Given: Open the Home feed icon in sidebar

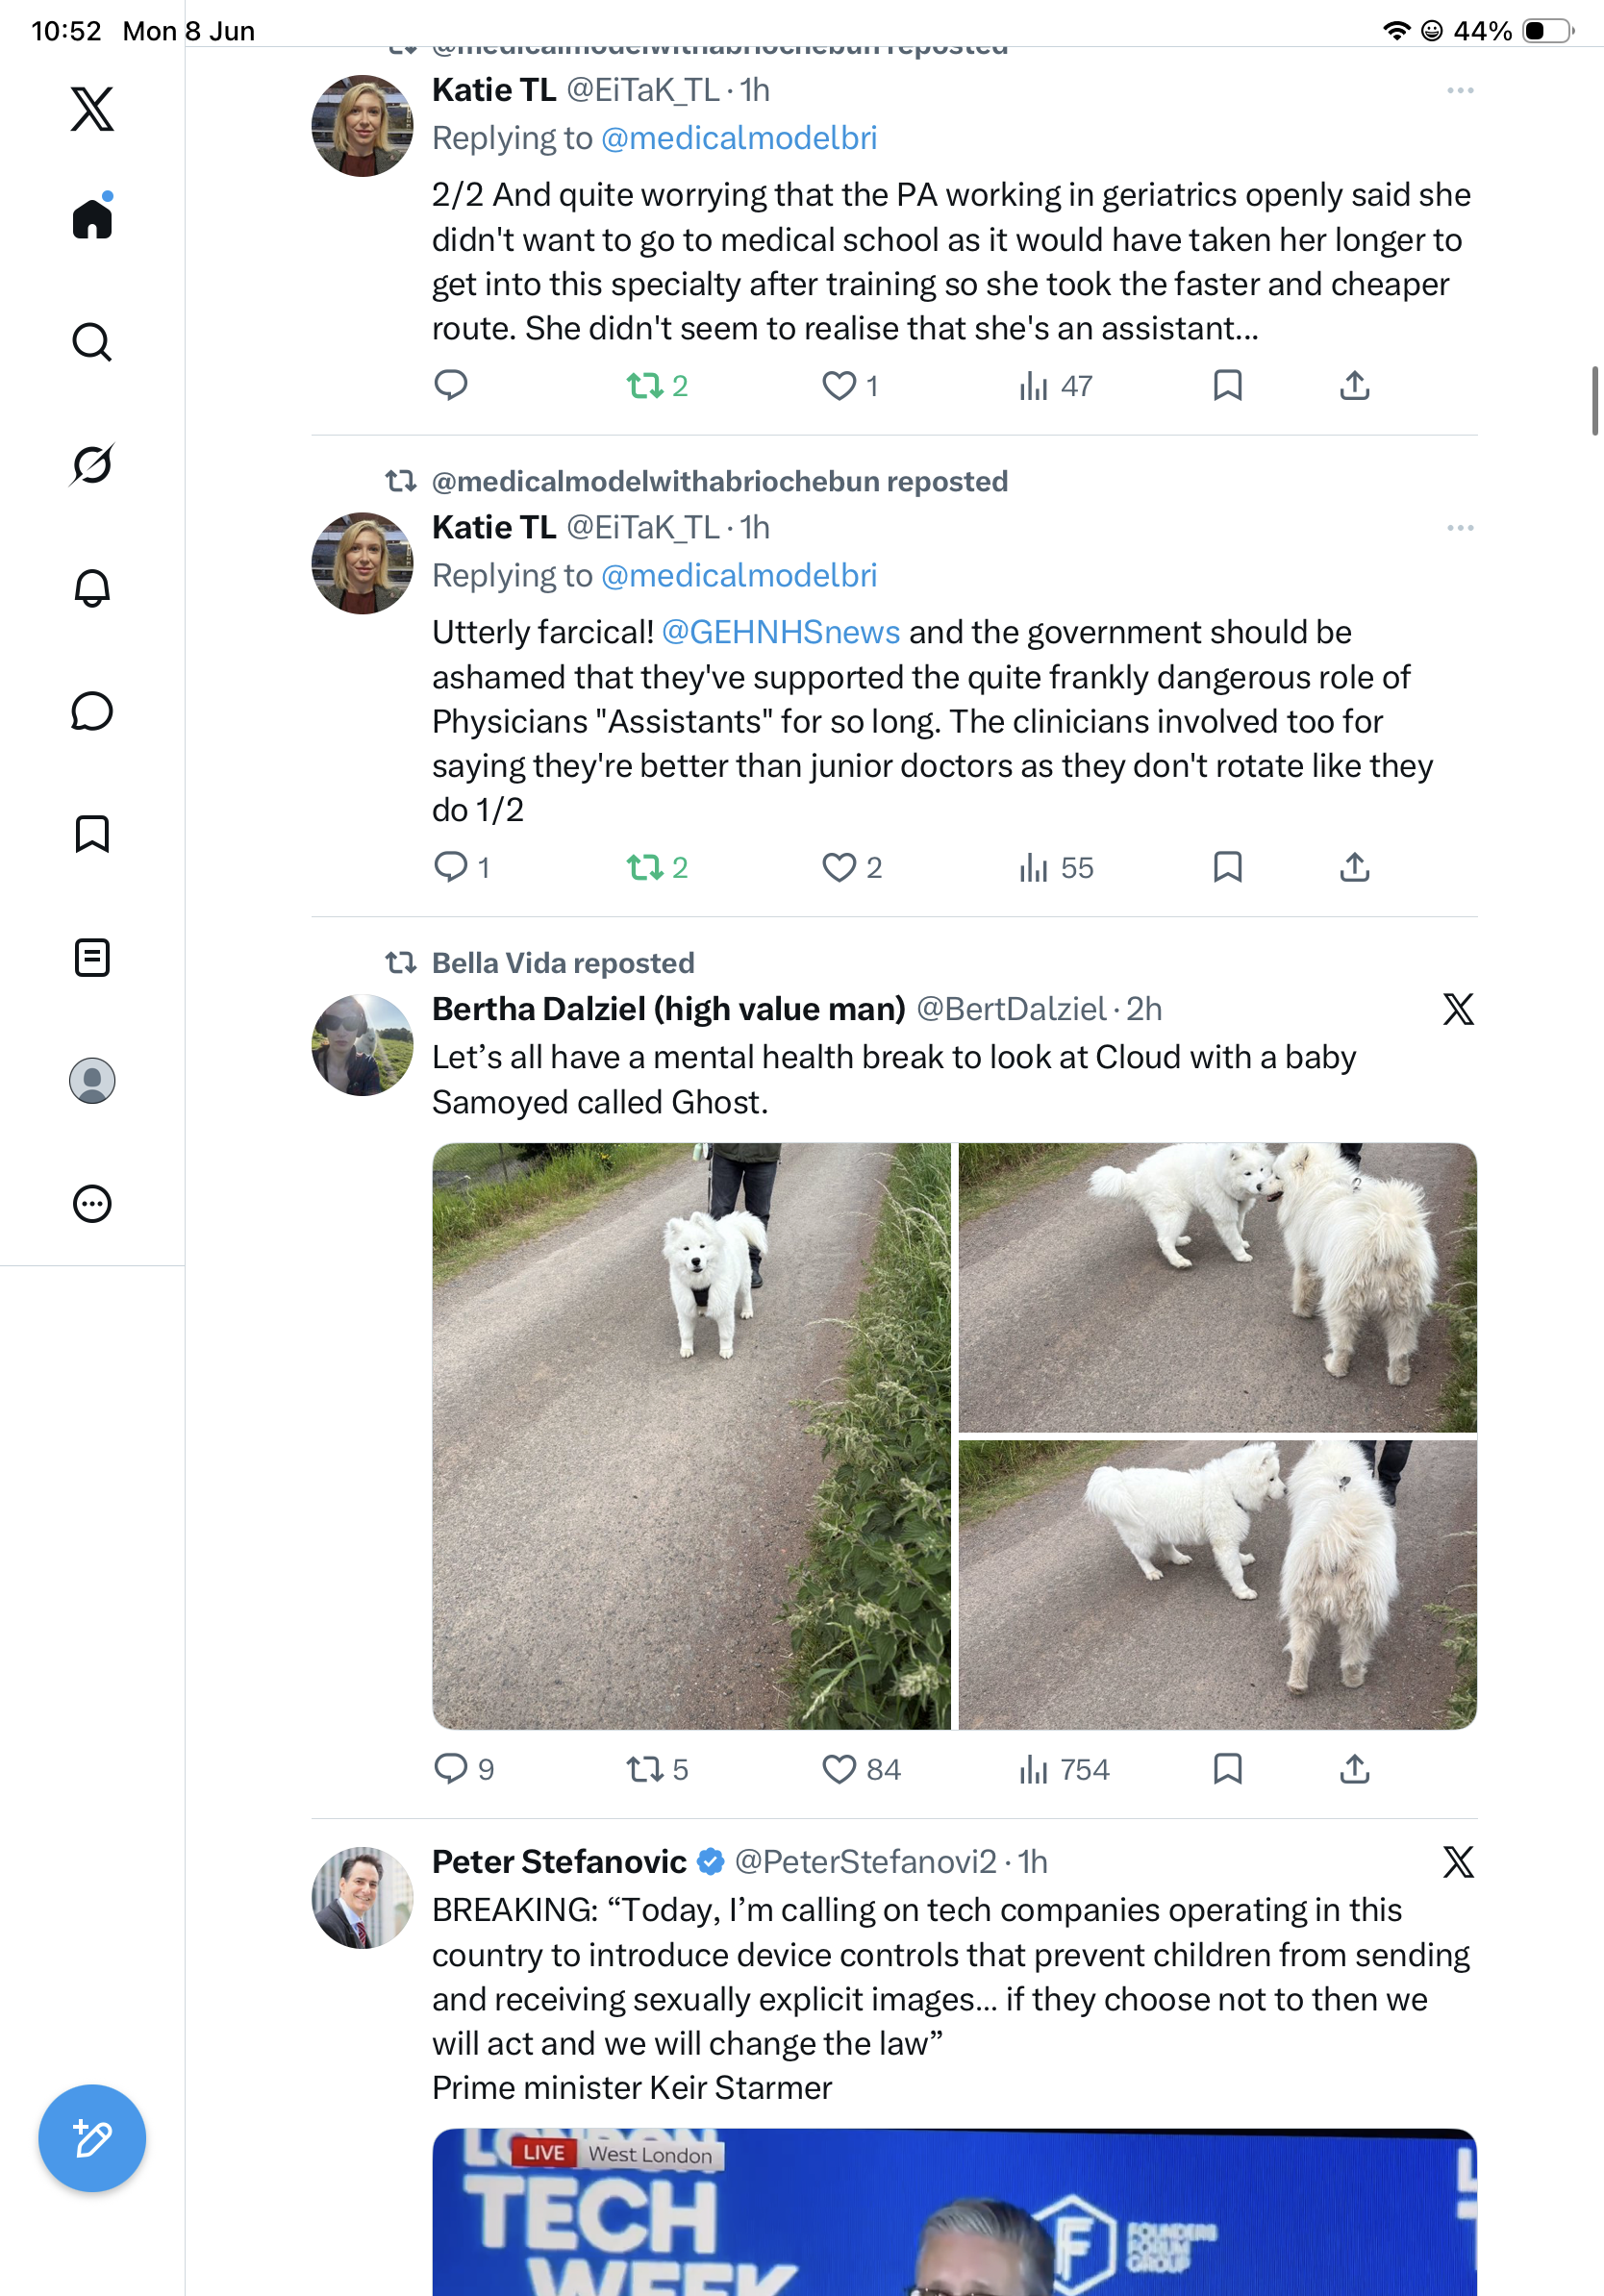Looking at the screenshot, I should tap(92, 218).
